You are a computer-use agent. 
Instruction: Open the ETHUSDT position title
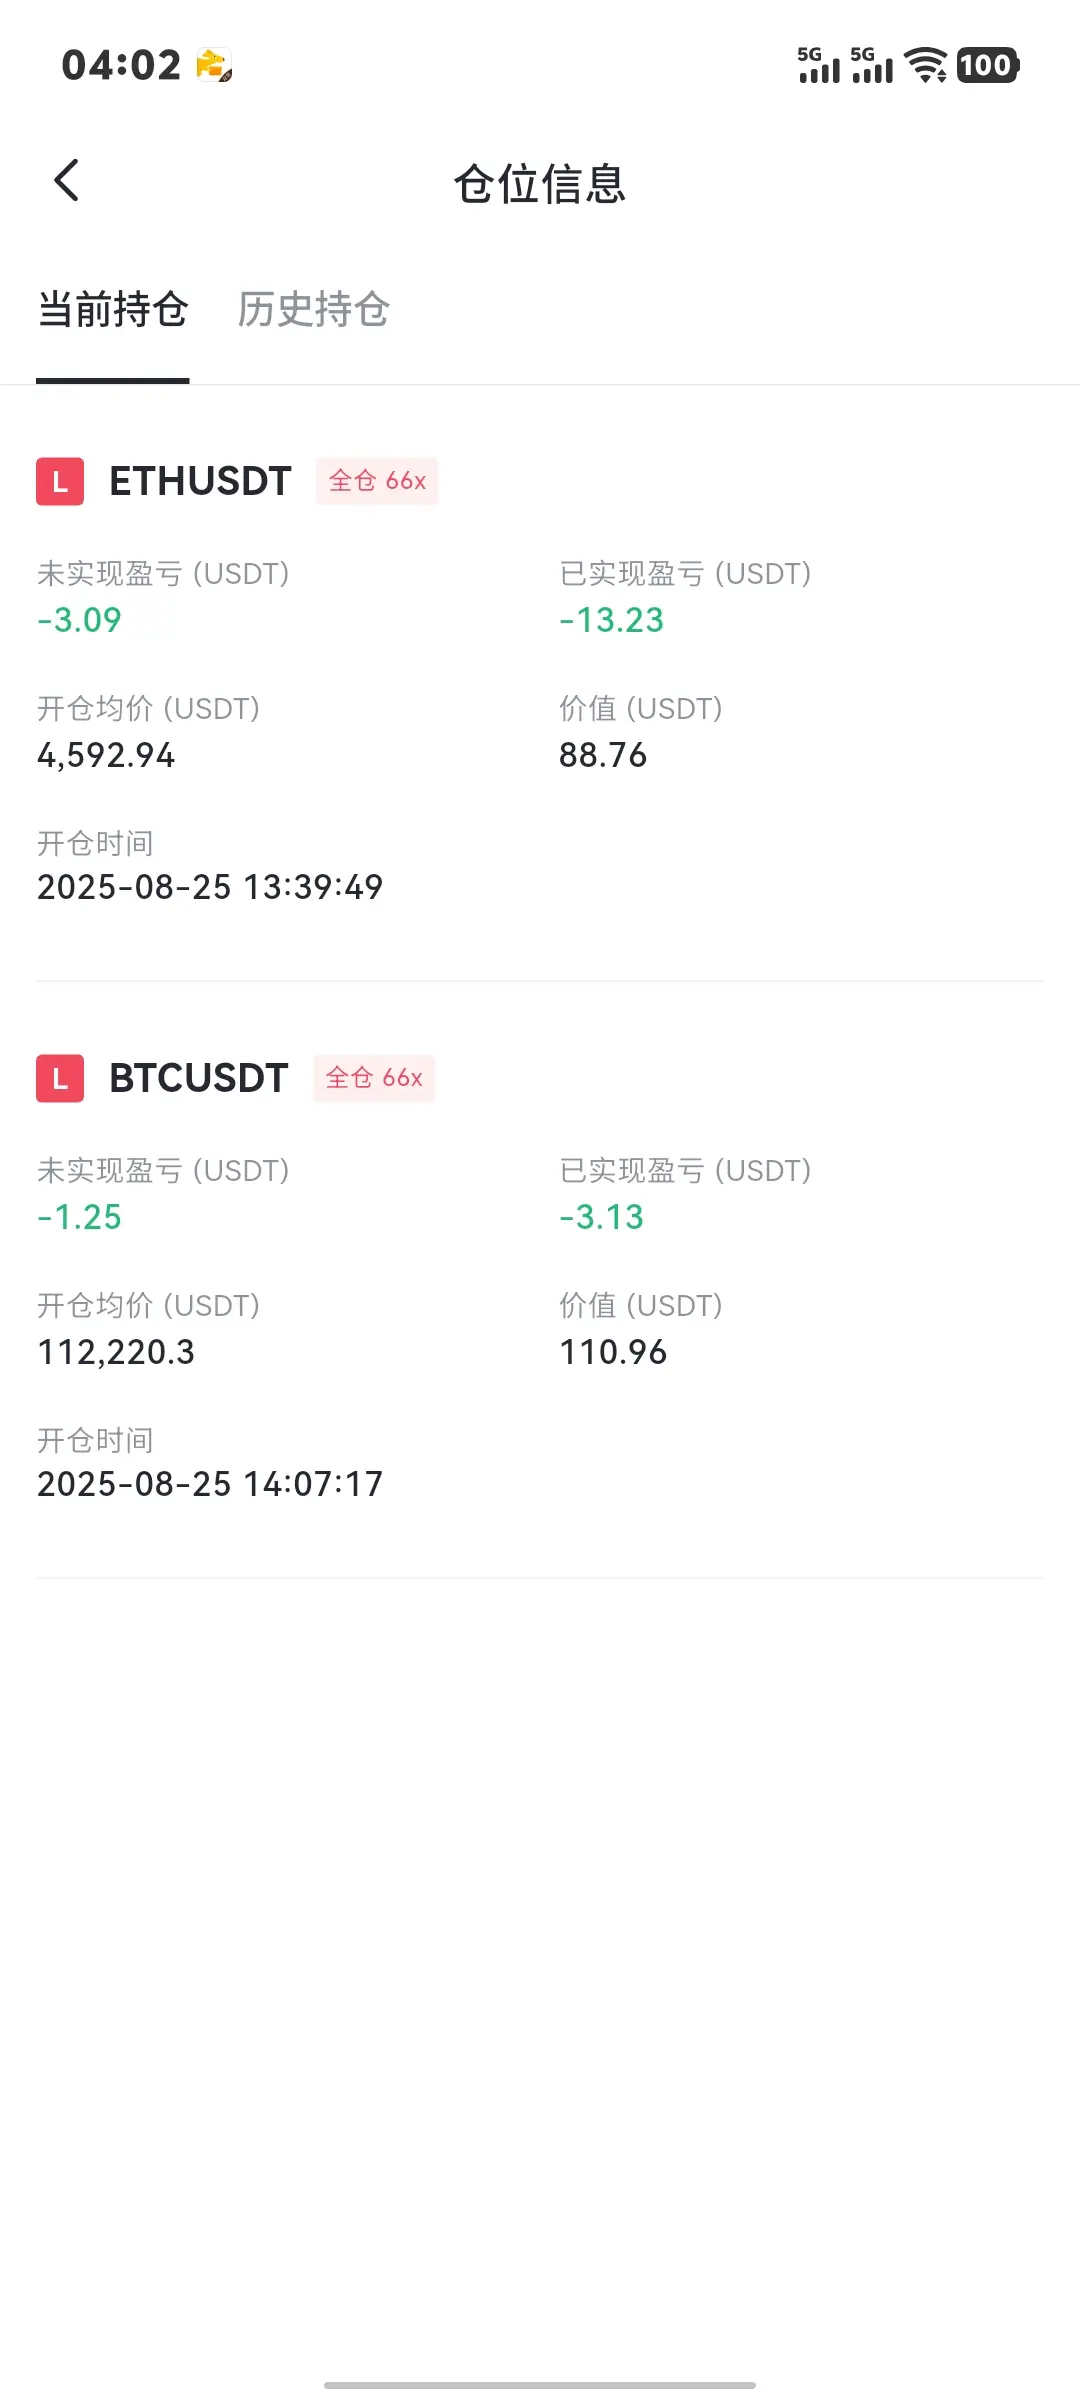point(200,481)
